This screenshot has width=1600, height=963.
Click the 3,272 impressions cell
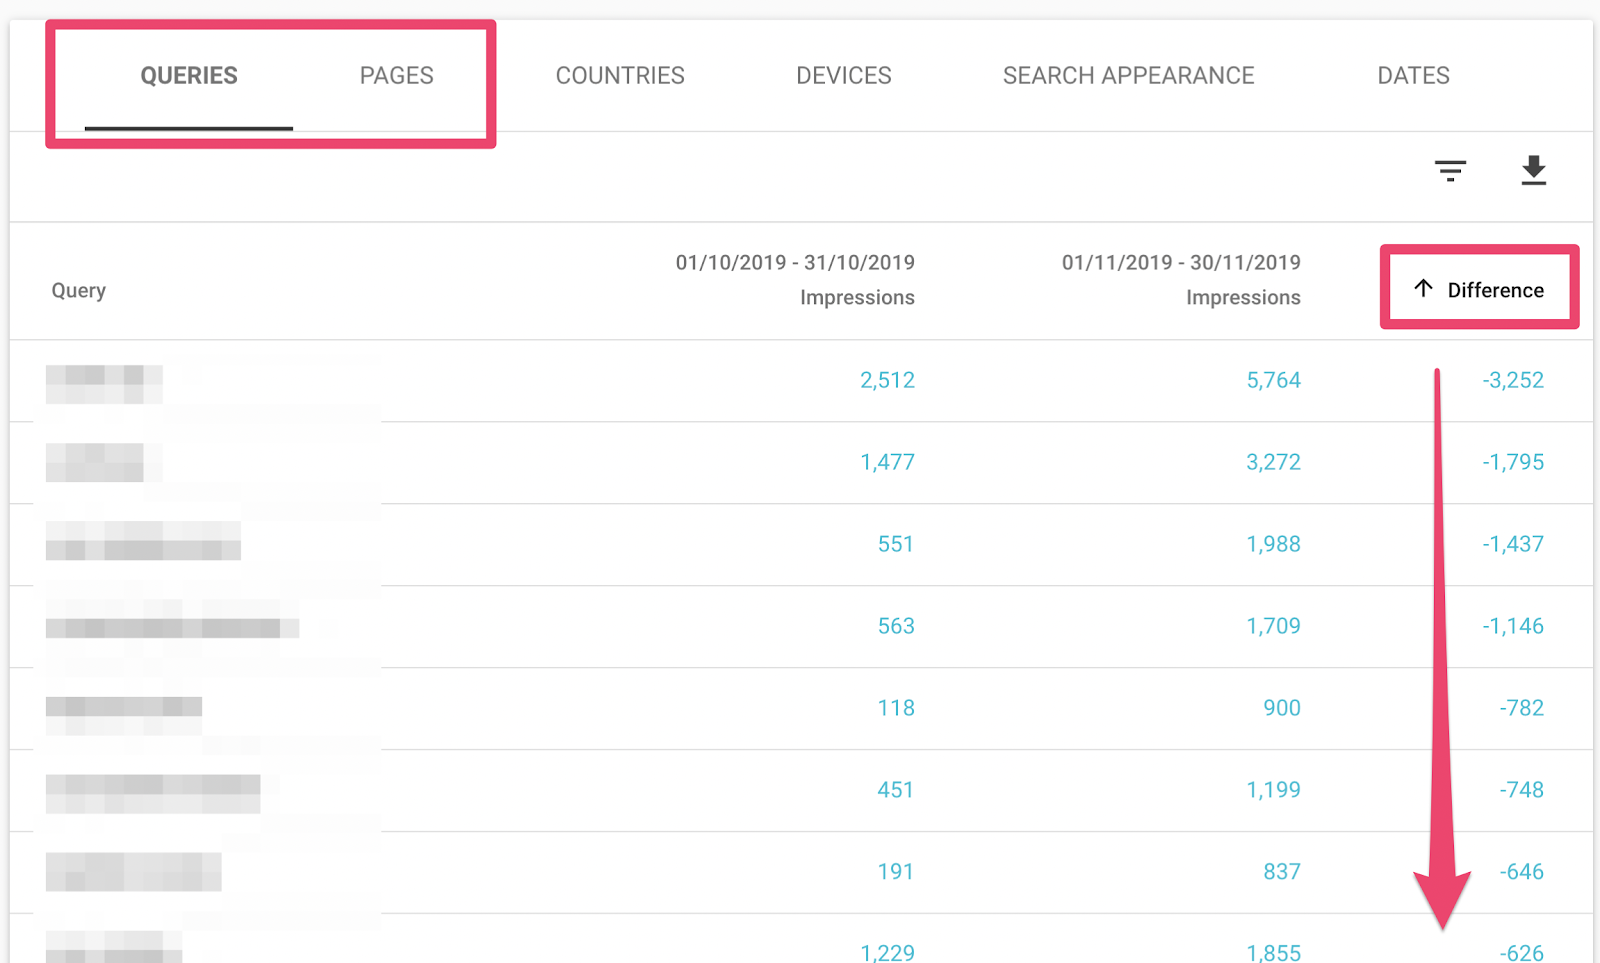pyautogui.click(x=1273, y=462)
